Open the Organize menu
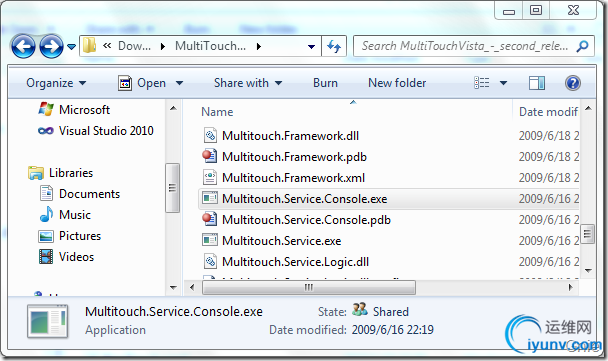This screenshot has height=361, width=608. [x=56, y=83]
